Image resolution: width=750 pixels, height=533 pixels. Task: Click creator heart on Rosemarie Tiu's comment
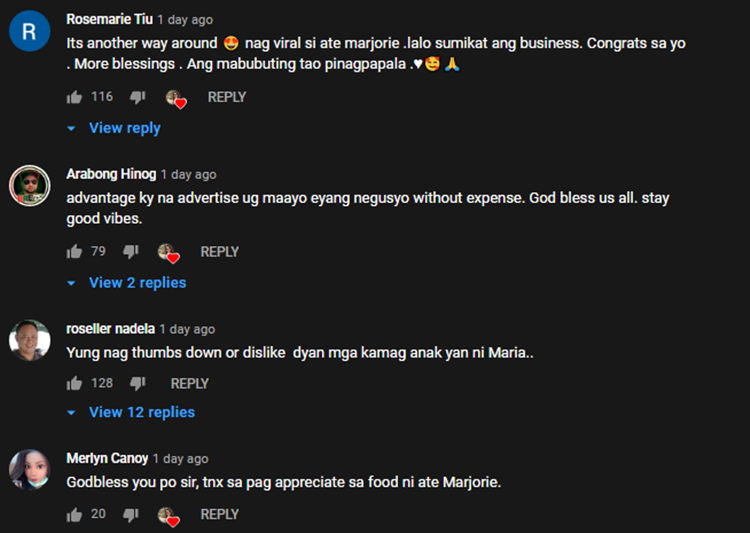pyautogui.click(x=176, y=99)
